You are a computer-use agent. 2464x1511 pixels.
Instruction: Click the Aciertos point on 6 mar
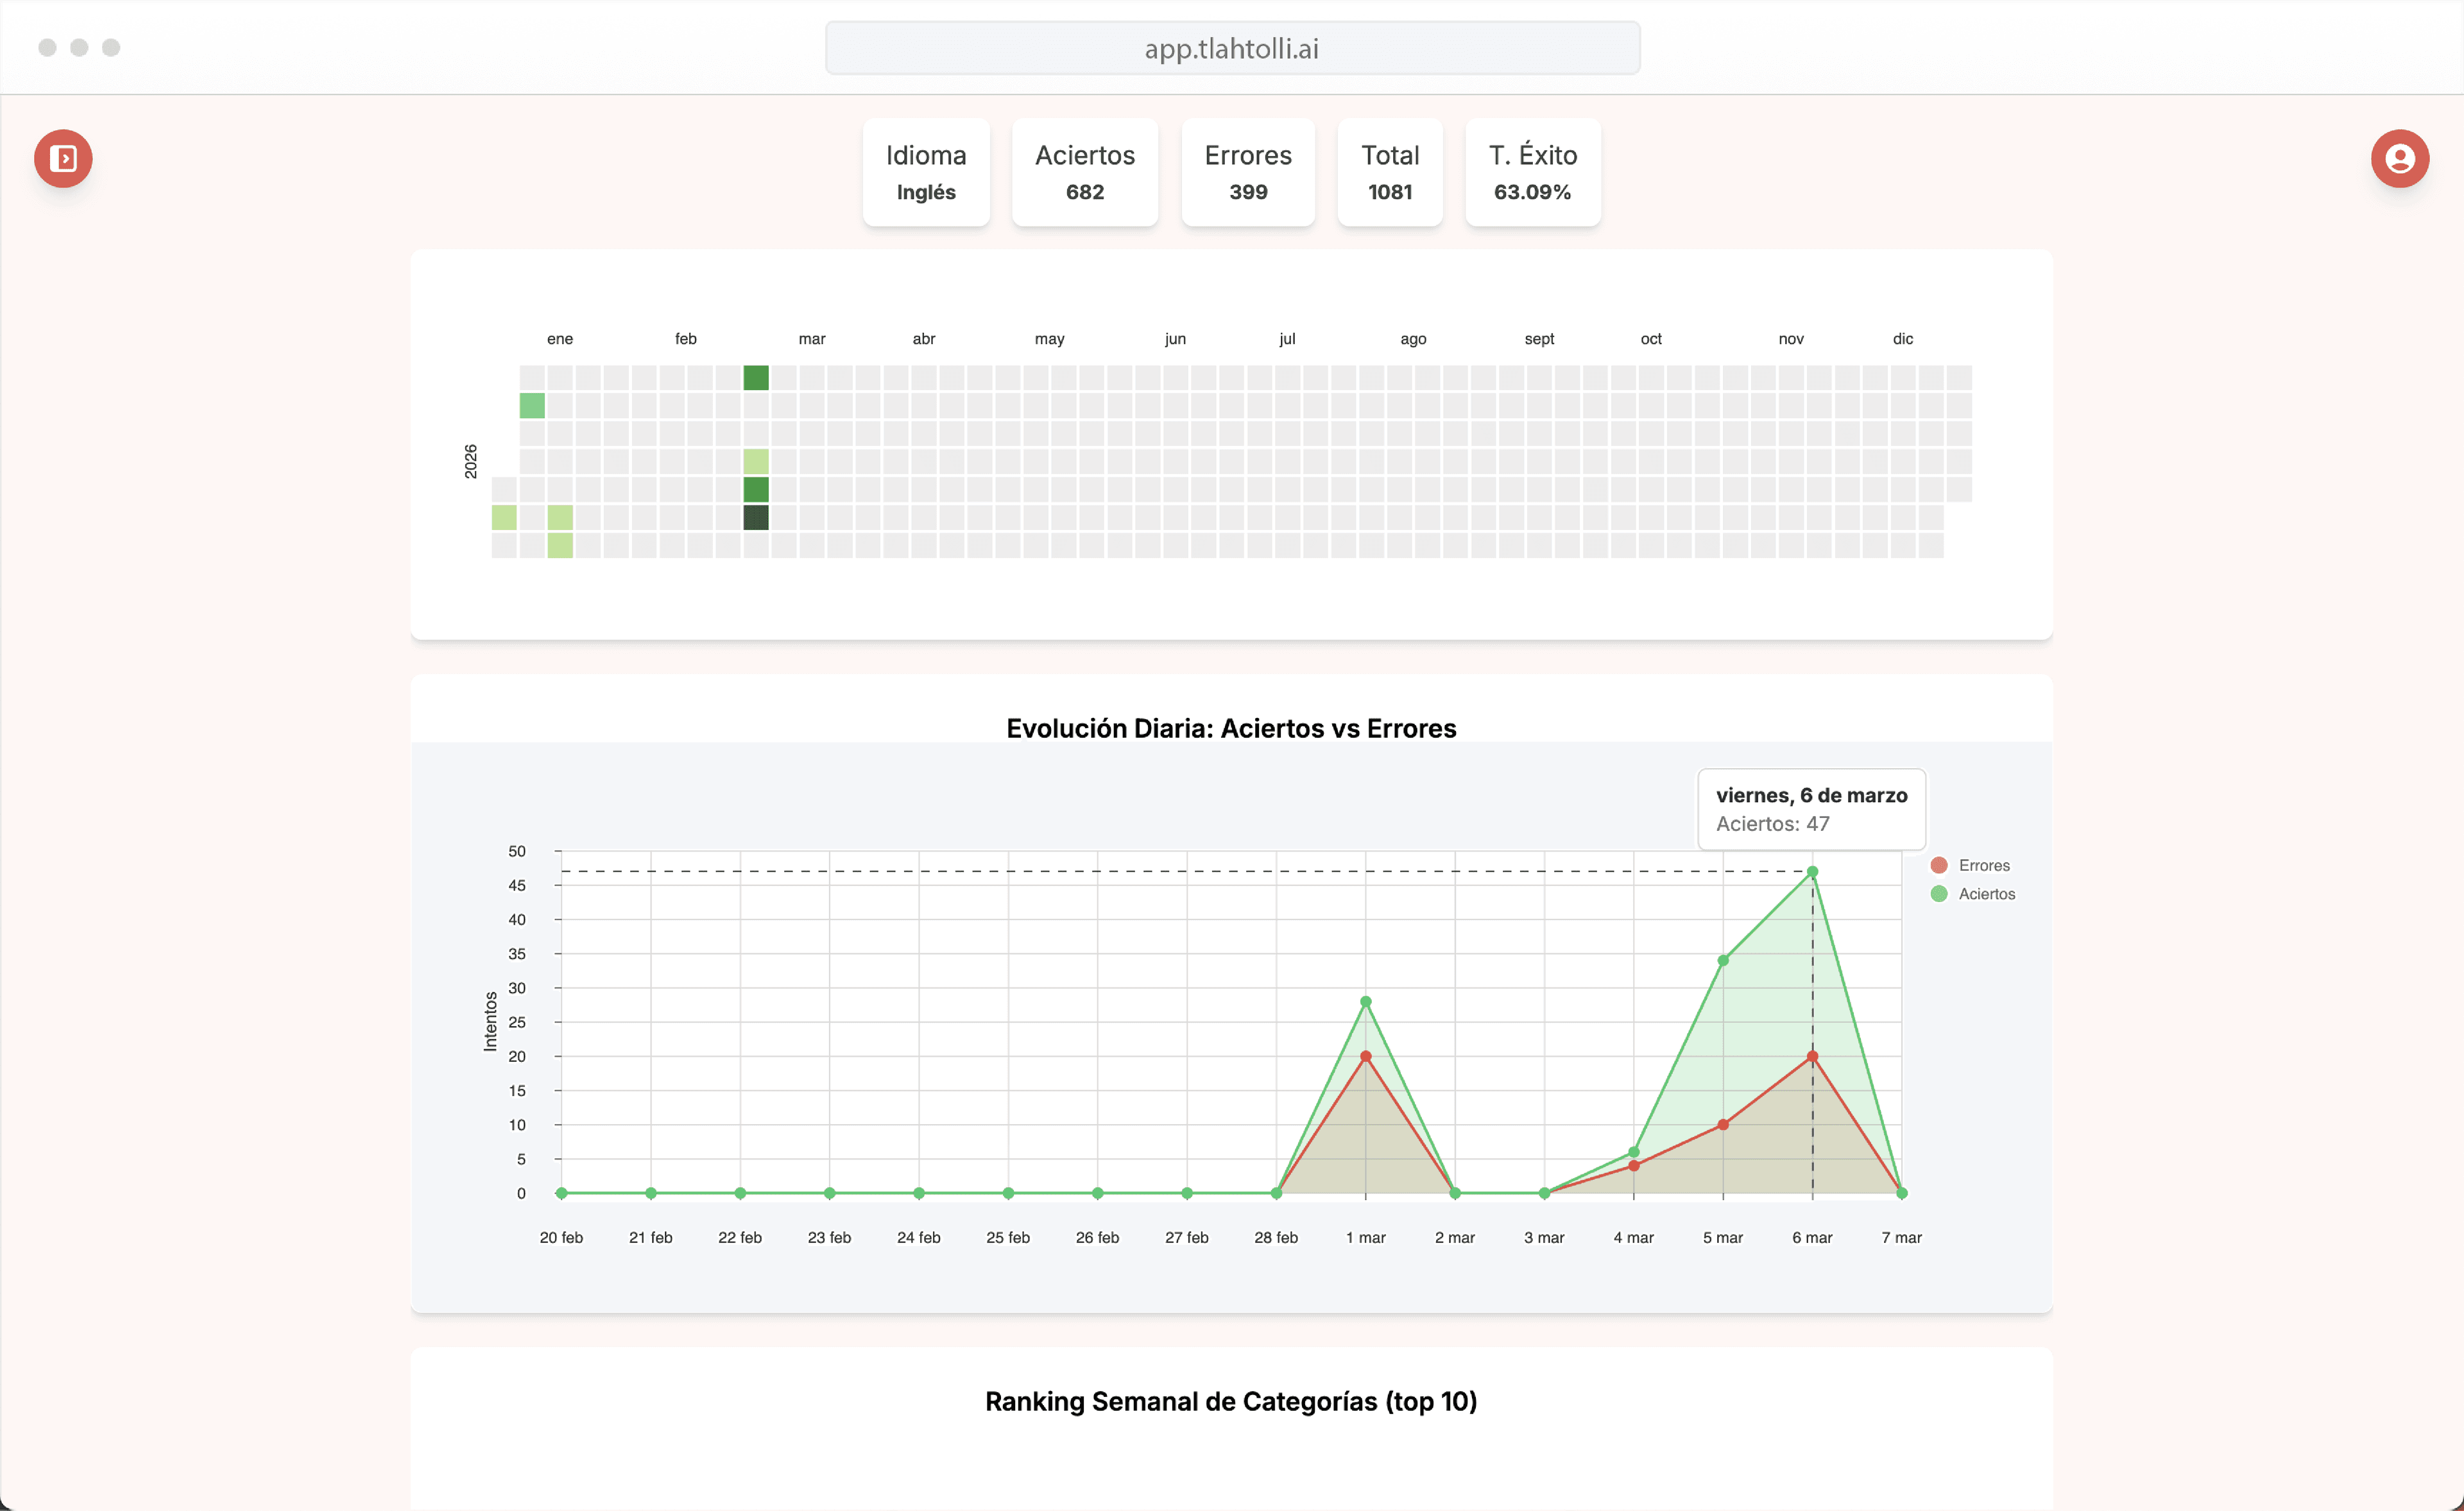coord(1812,872)
